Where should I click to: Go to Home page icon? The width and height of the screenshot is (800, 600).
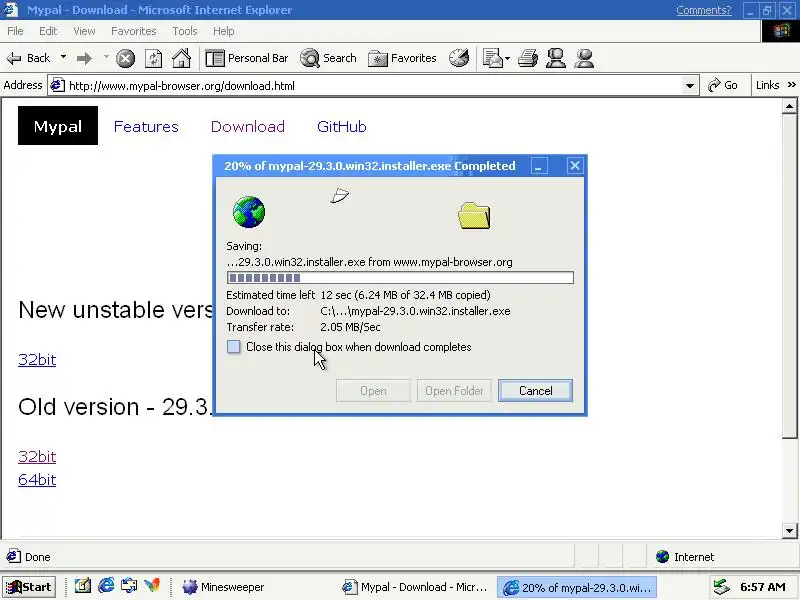pyautogui.click(x=181, y=58)
